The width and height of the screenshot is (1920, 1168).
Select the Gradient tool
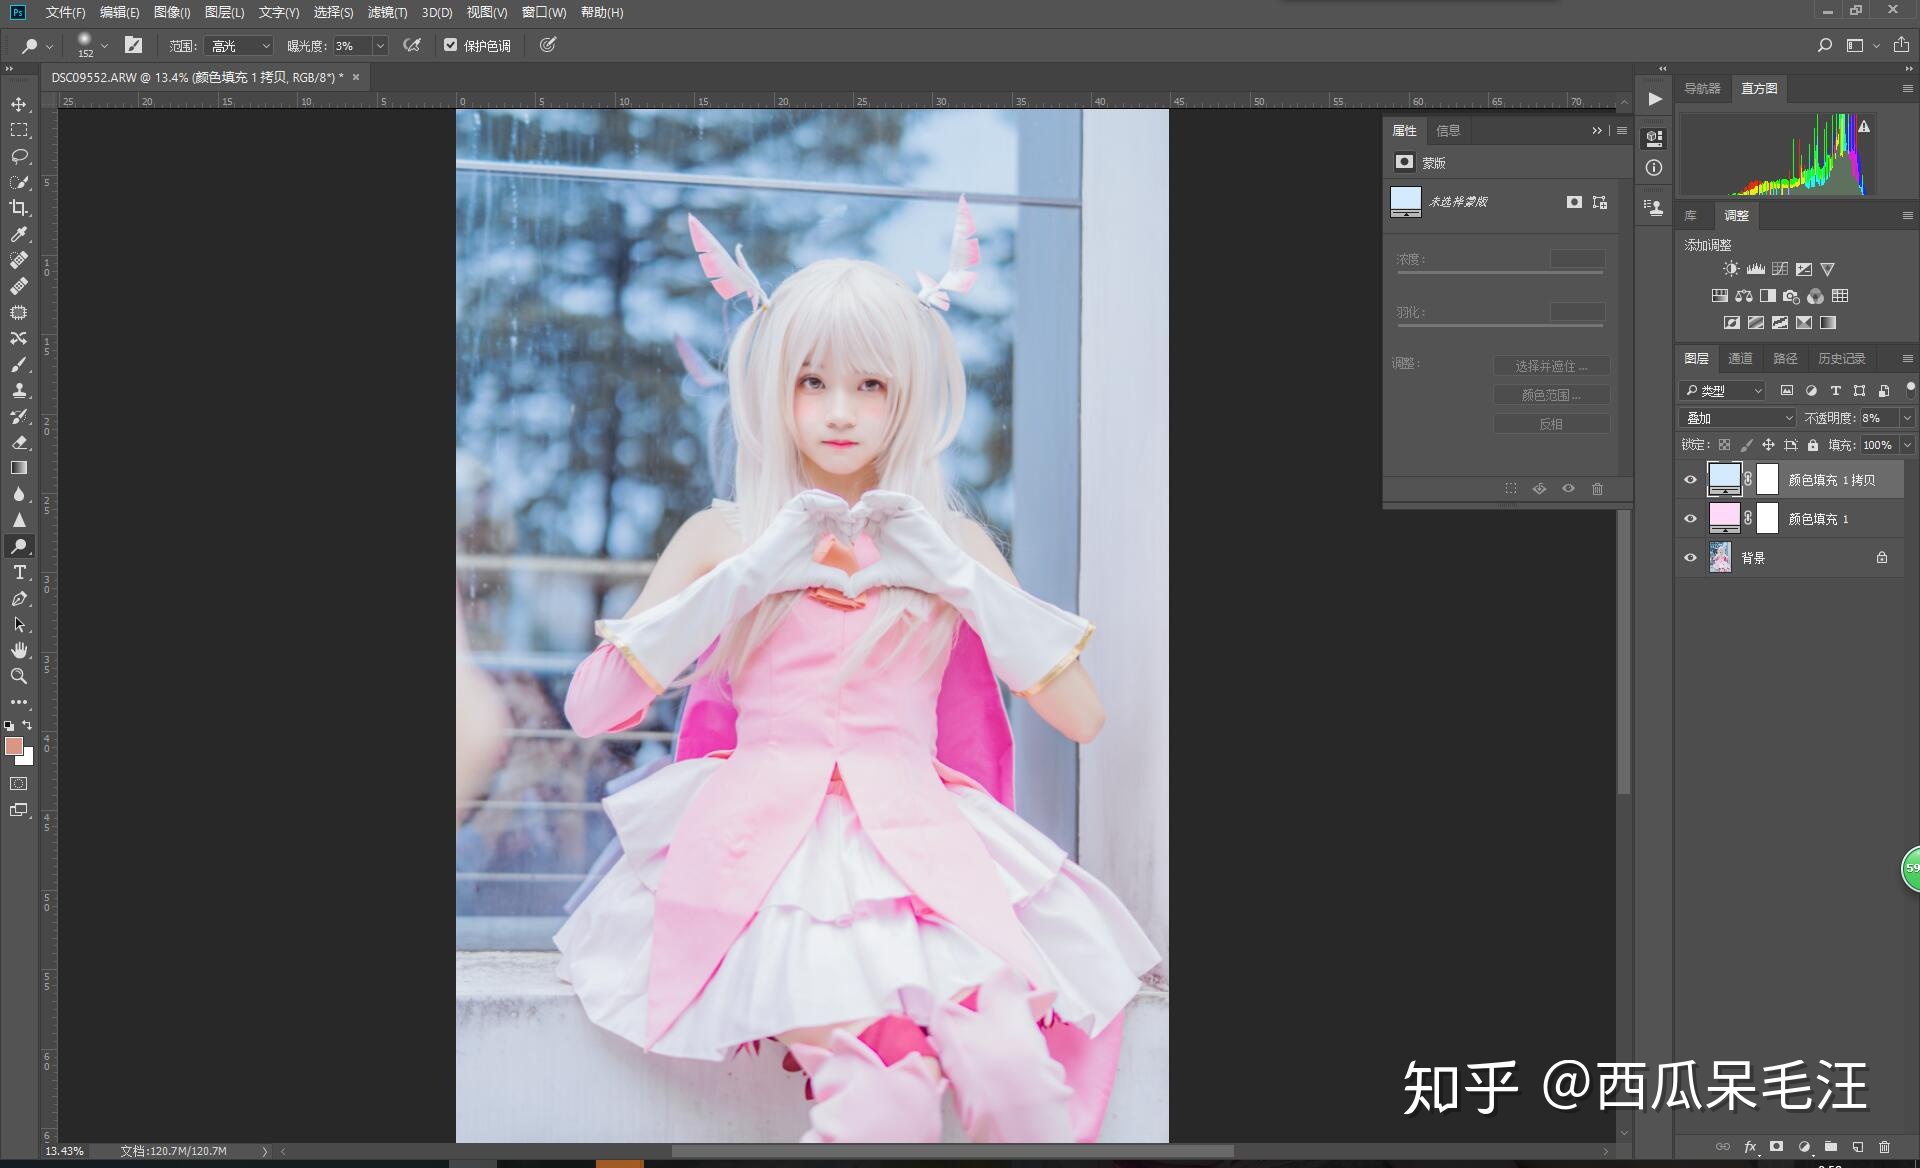(x=19, y=468)
